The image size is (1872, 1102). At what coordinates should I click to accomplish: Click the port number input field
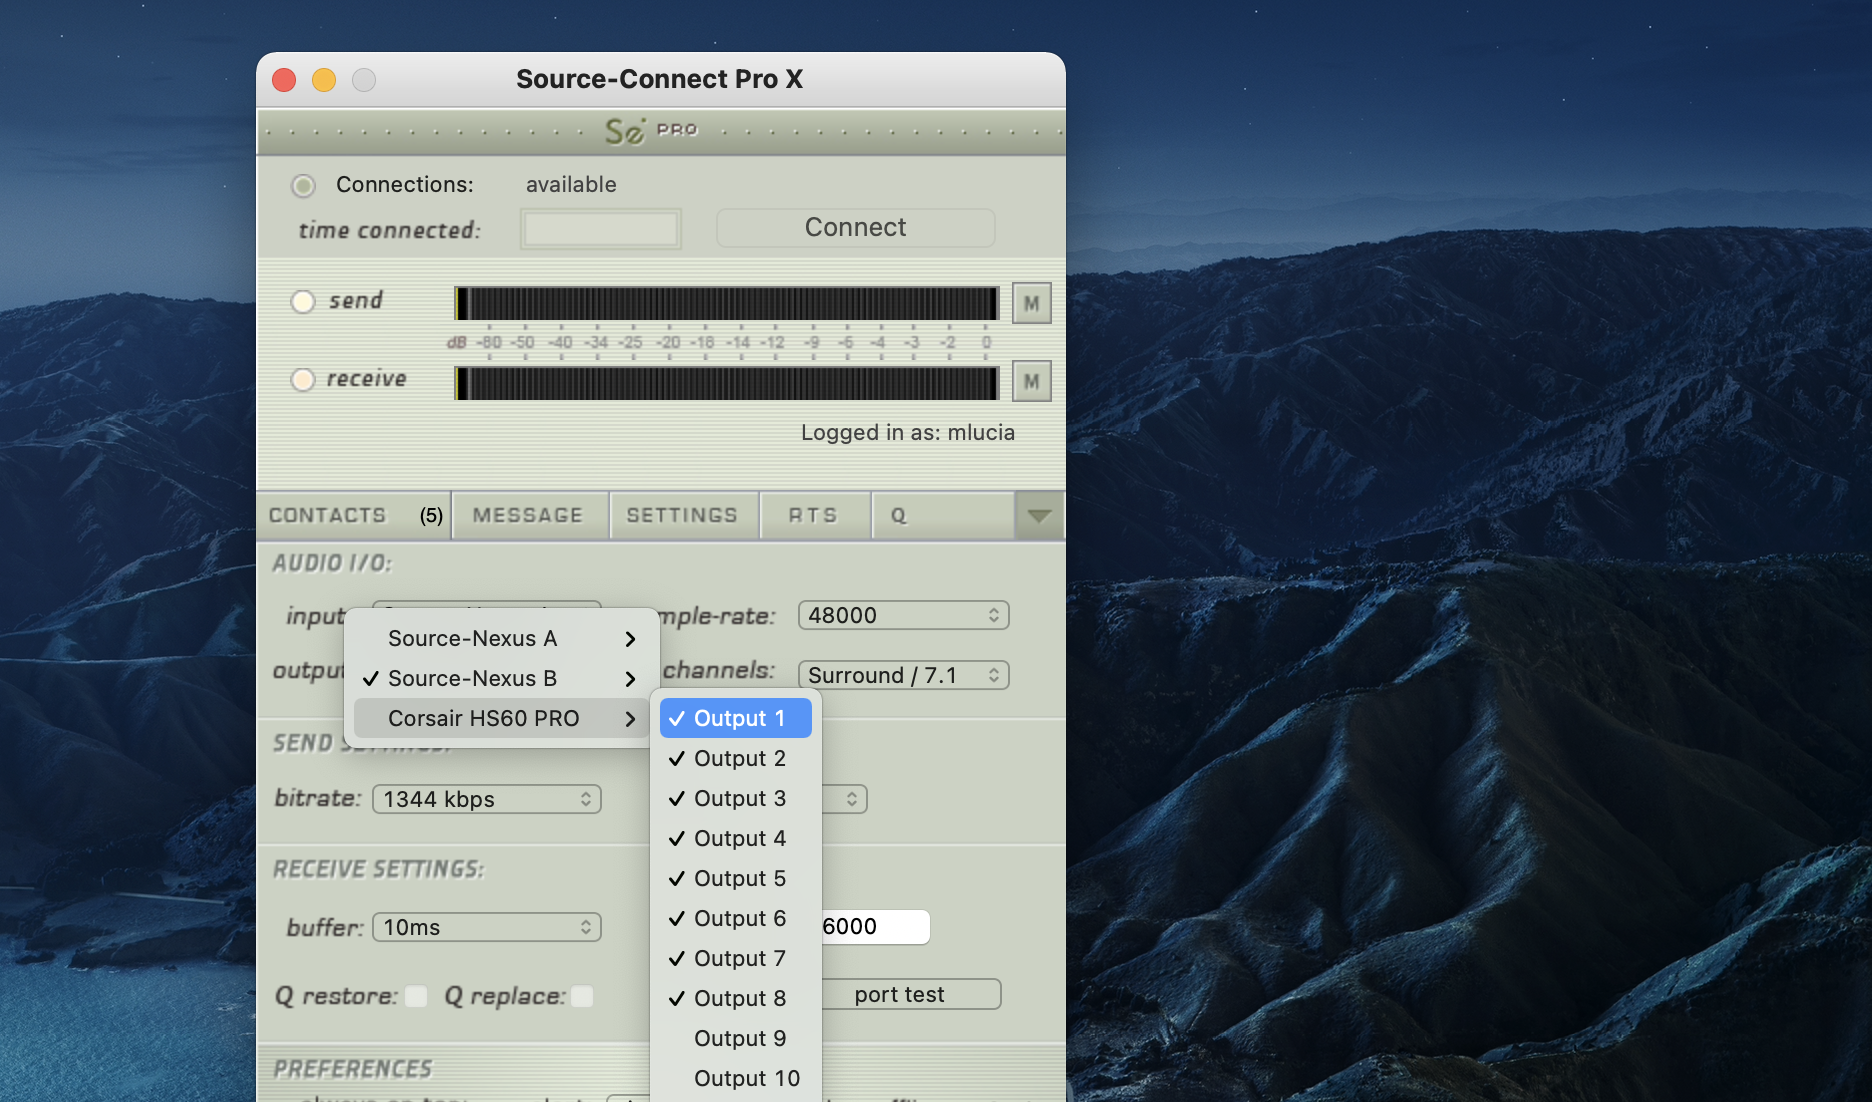(874, 927)
